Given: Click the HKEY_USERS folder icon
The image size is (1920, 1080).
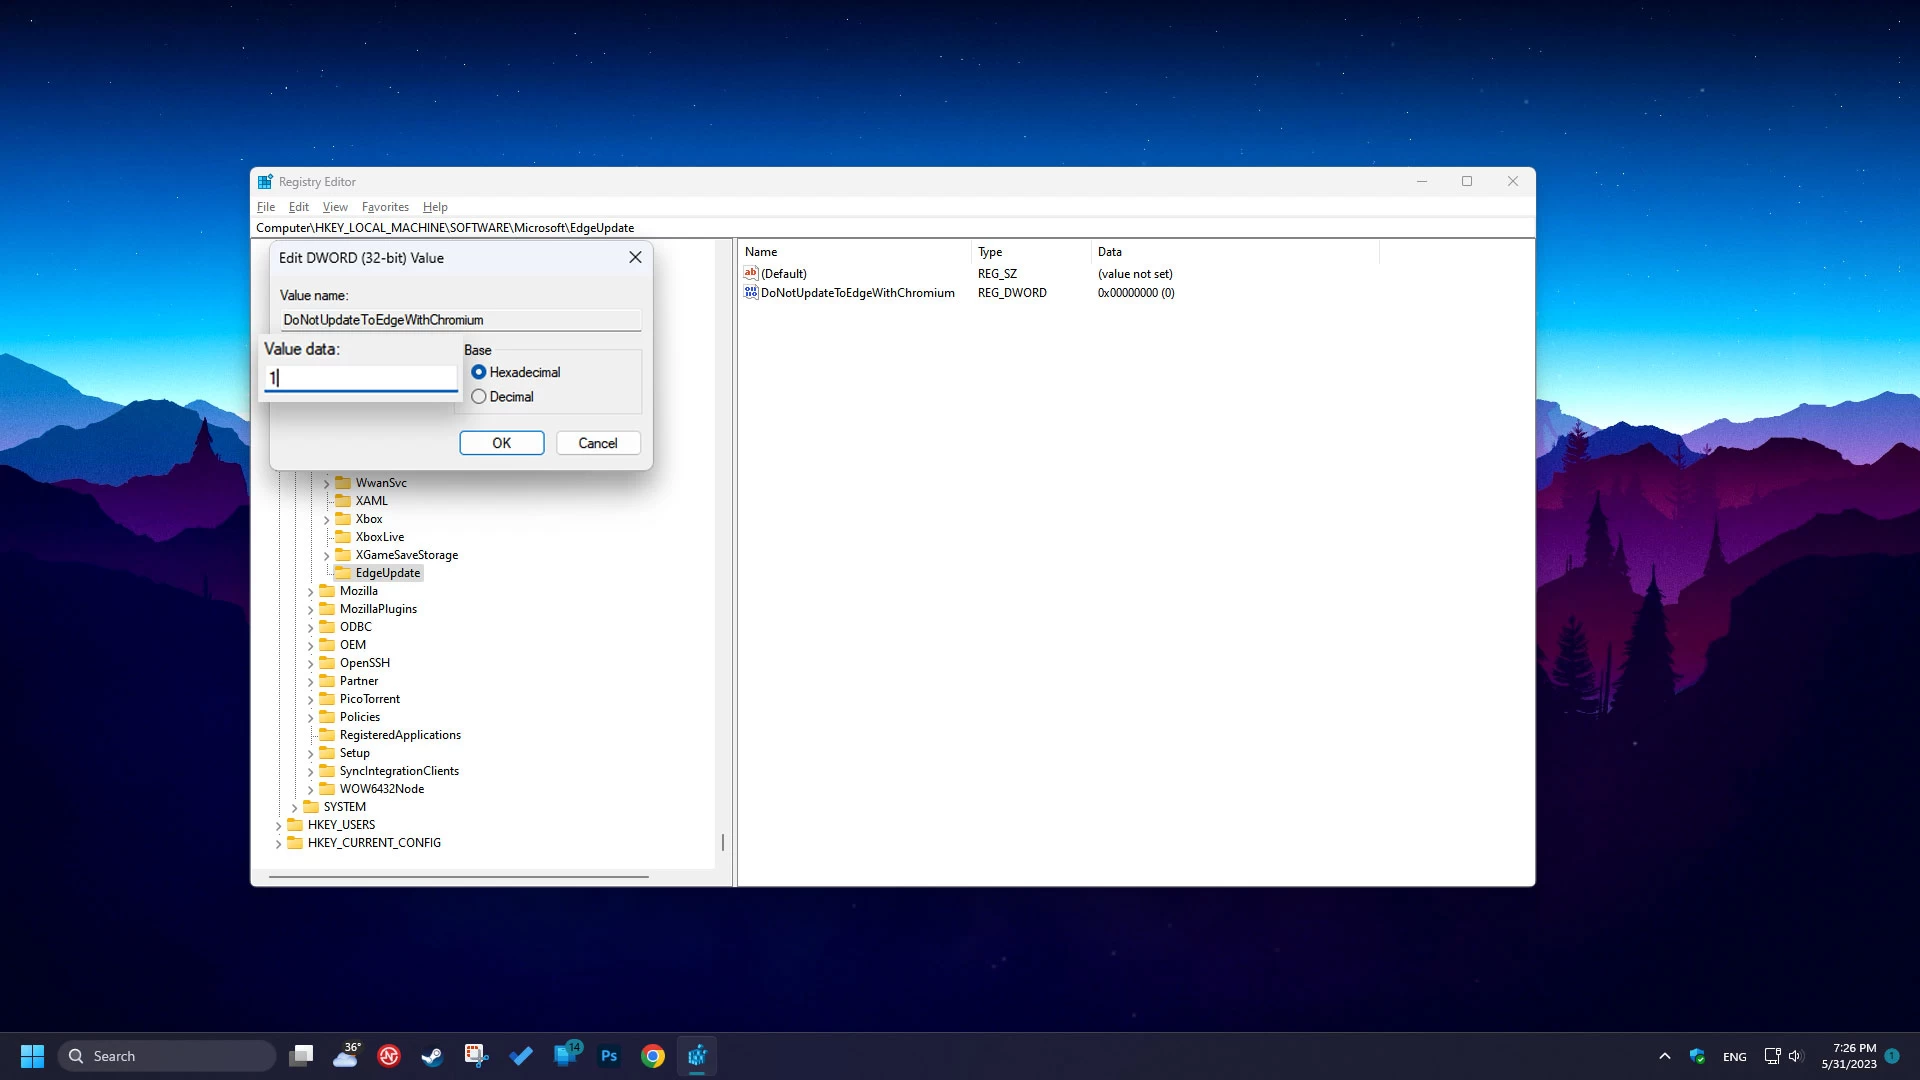Looking at the screenshot, I should click(295, 825).
